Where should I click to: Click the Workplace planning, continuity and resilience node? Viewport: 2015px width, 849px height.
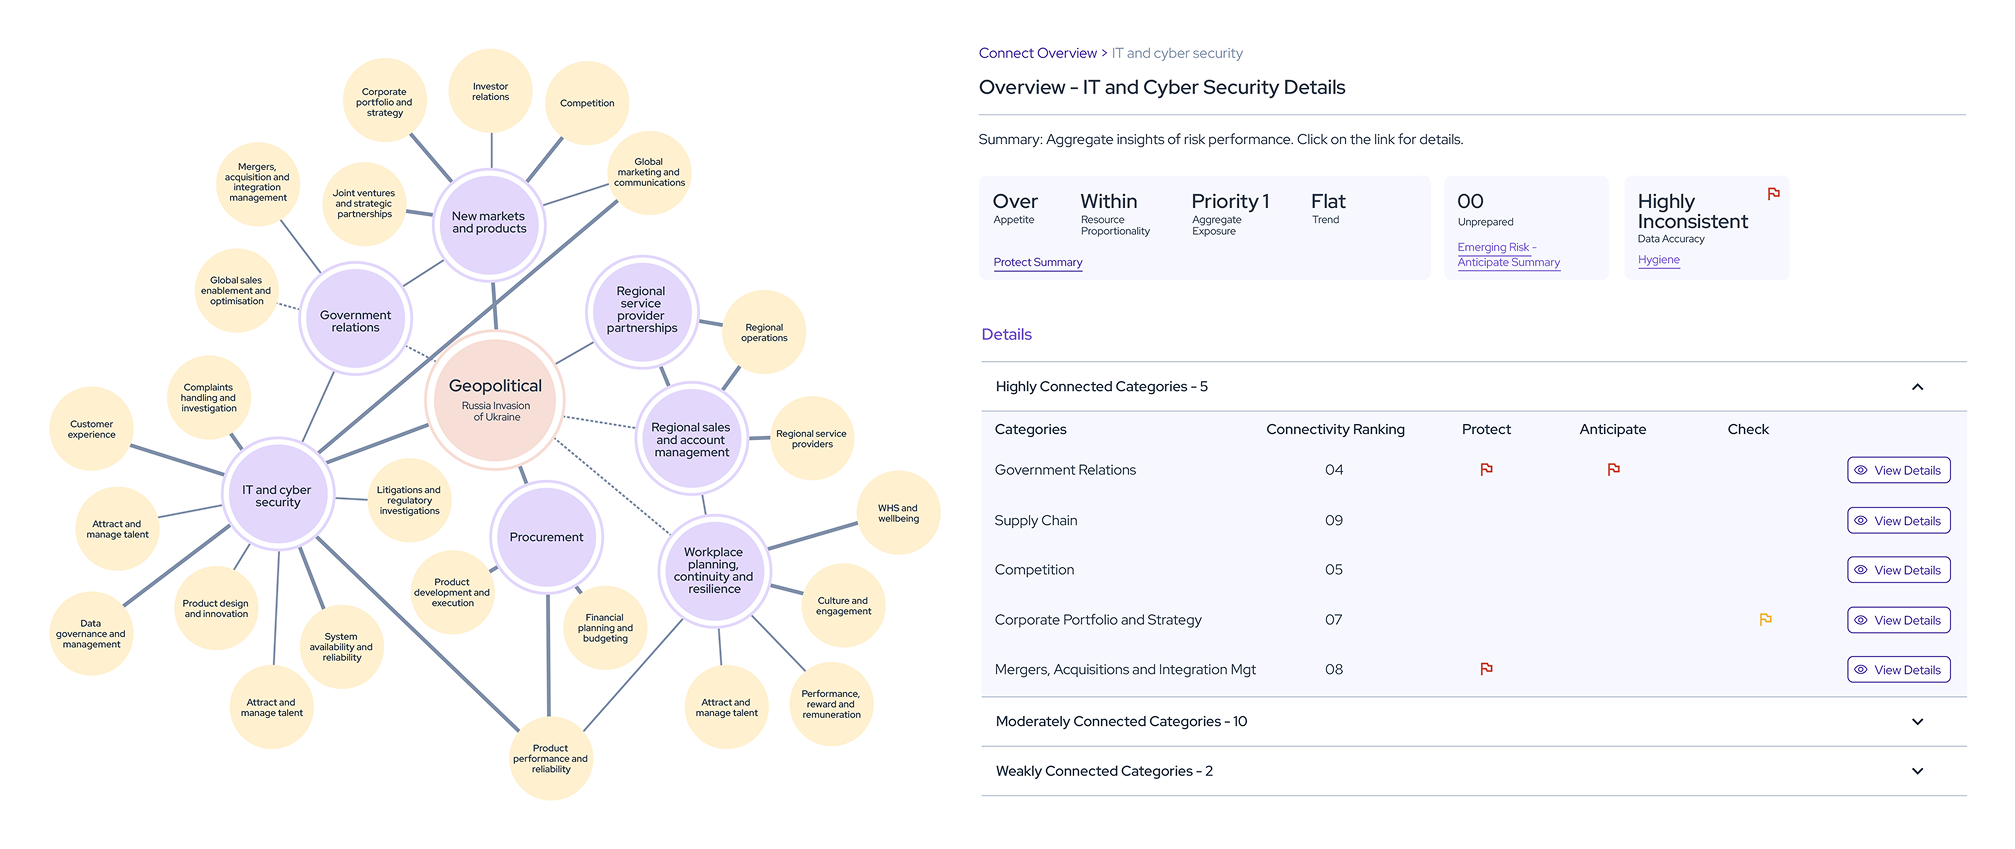pos(713,570)
